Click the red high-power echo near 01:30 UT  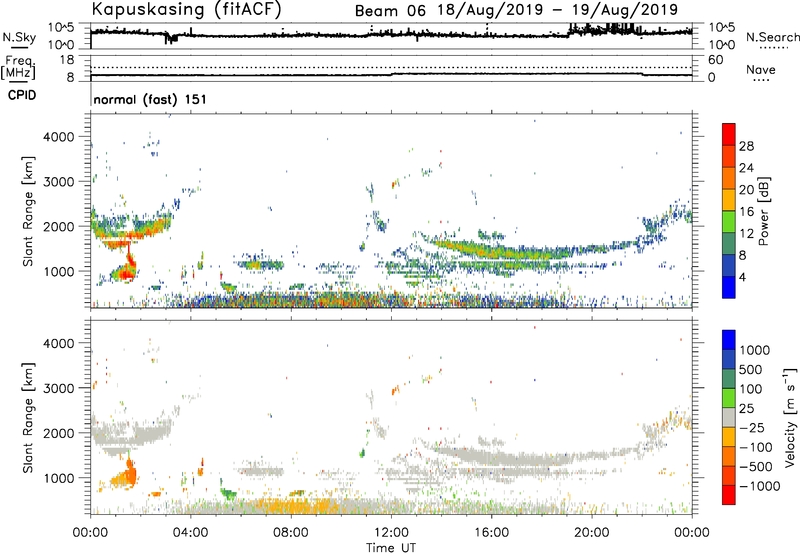pyautogui.click(x=124, y=274)
